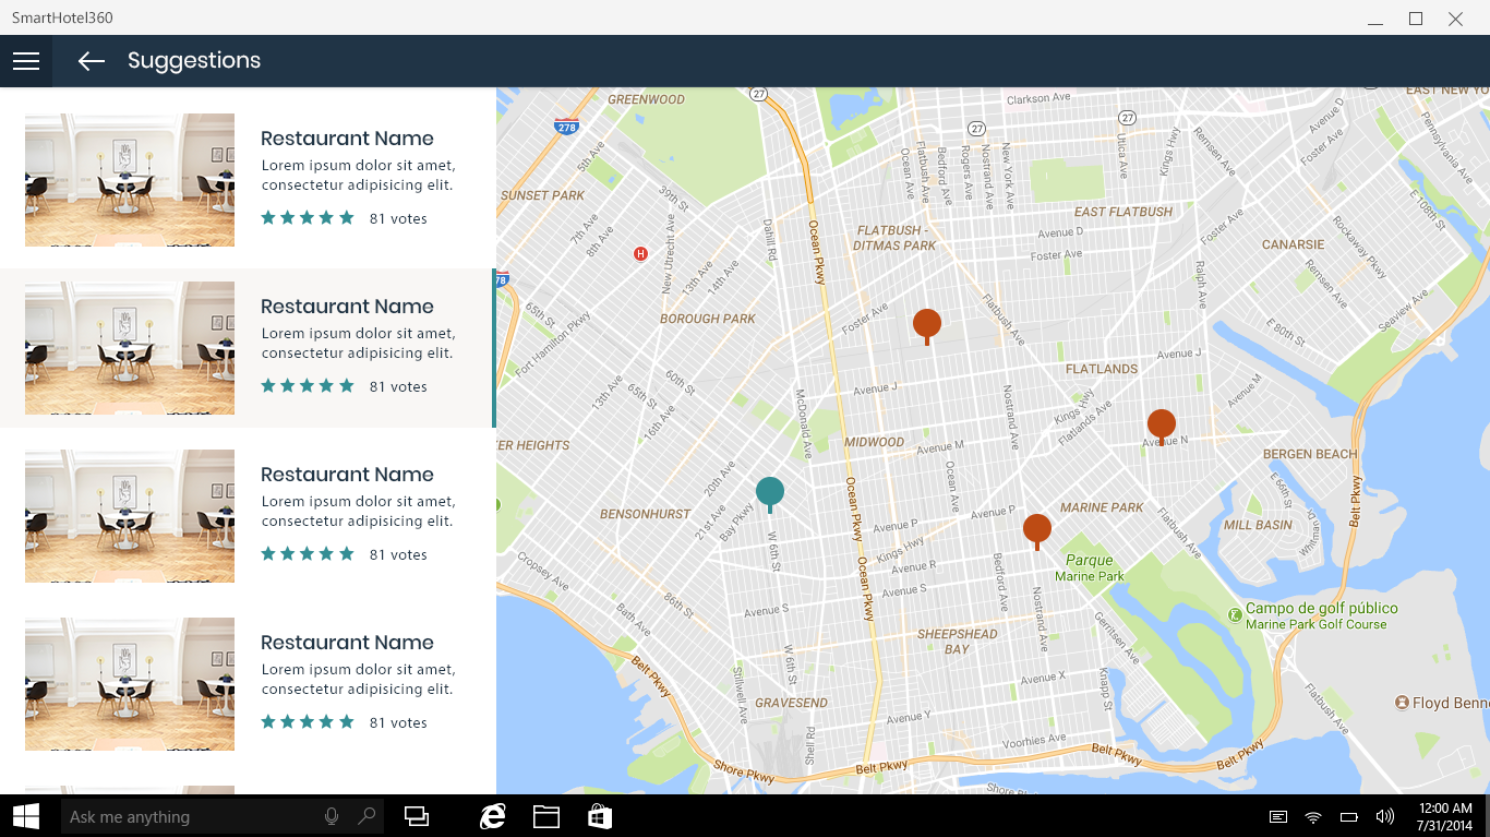Click the BOROUGH PARK map label
Image resolution: width=1490 pixels, height=837 pixels.
coord(707,319)
